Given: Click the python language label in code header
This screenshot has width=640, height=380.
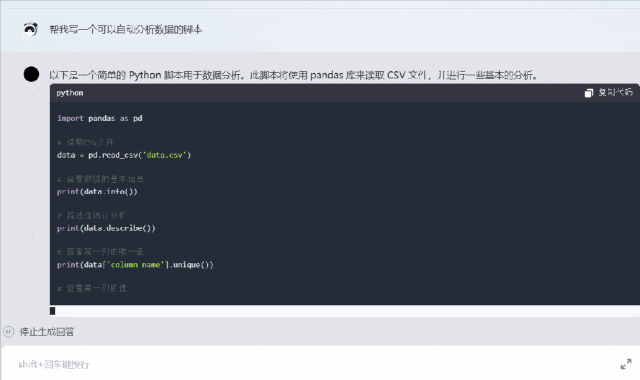Looking at the screenshot, I should click(70, 93).
